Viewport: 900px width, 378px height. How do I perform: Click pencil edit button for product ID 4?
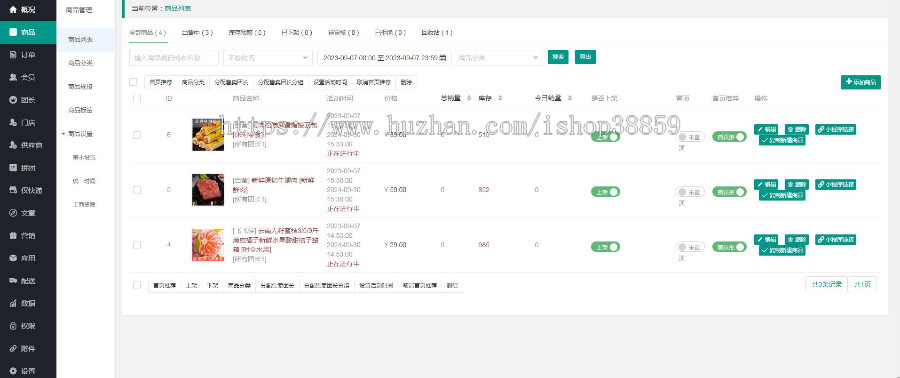point(766,240)
